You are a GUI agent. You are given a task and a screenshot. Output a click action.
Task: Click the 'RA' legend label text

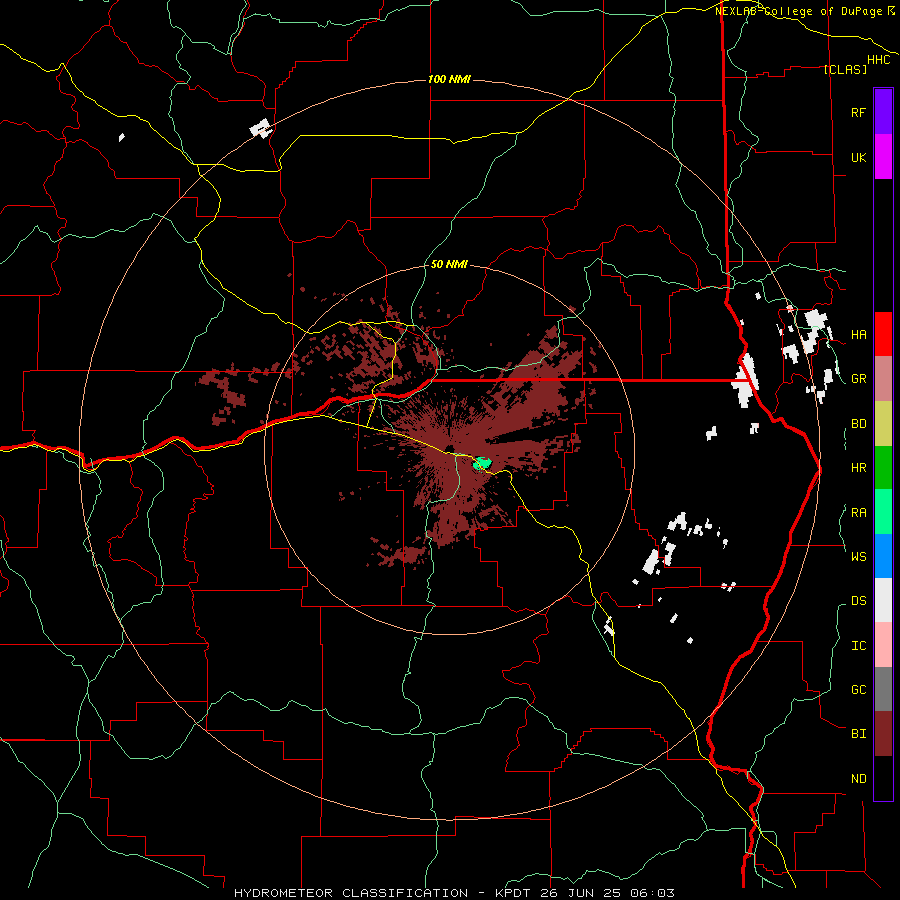coord(858,513)
